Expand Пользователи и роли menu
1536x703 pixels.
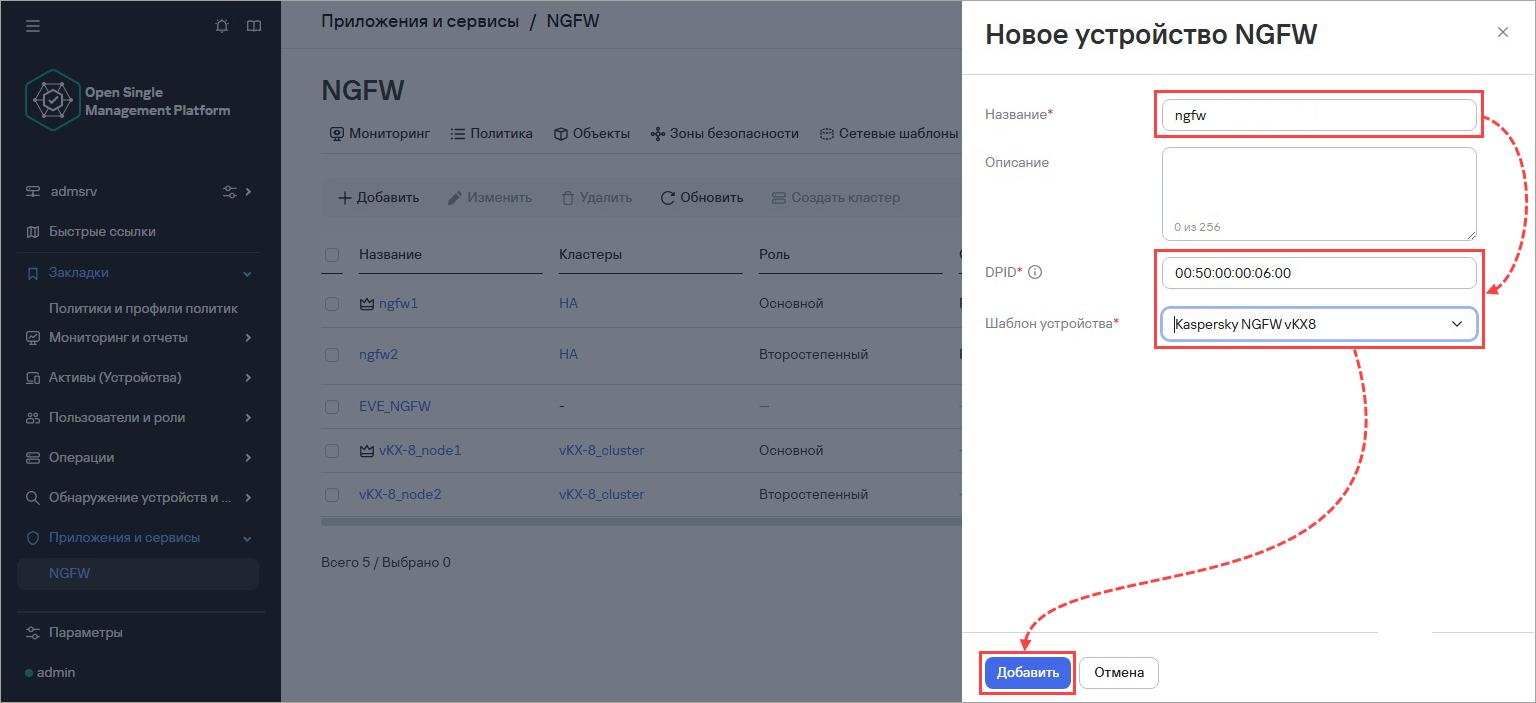[x=248, y=418]
